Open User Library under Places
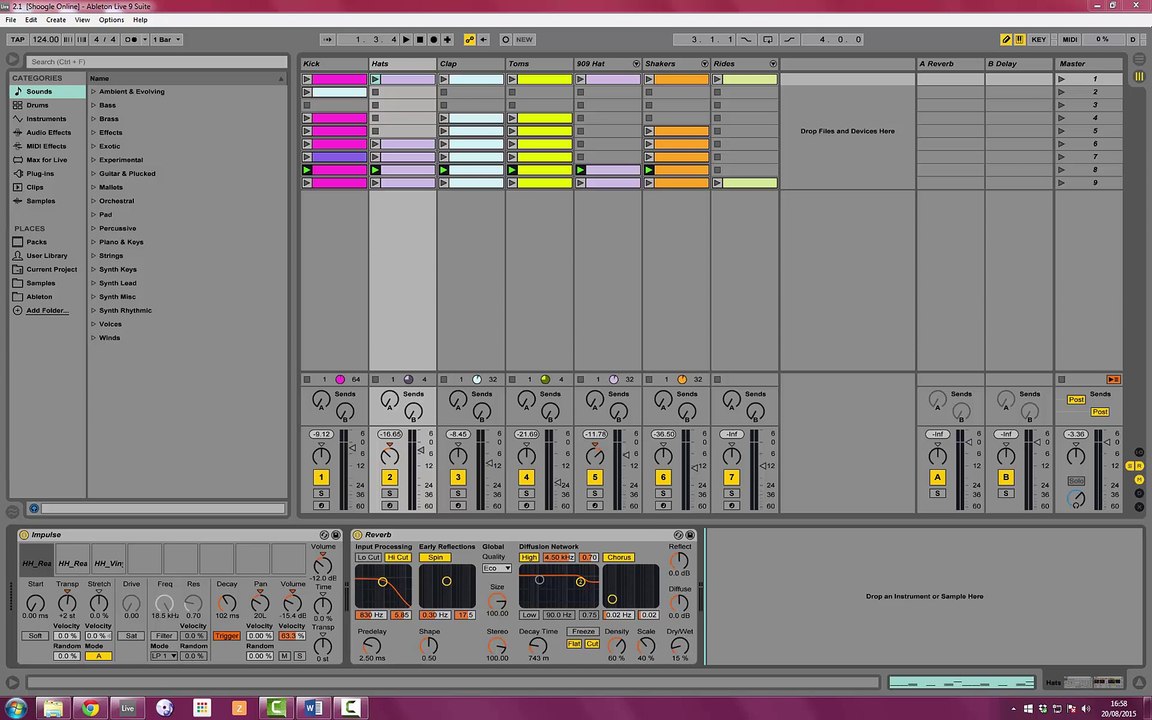Image resolution: width=1152 pixels, height=720 pixels. [48, 256]
